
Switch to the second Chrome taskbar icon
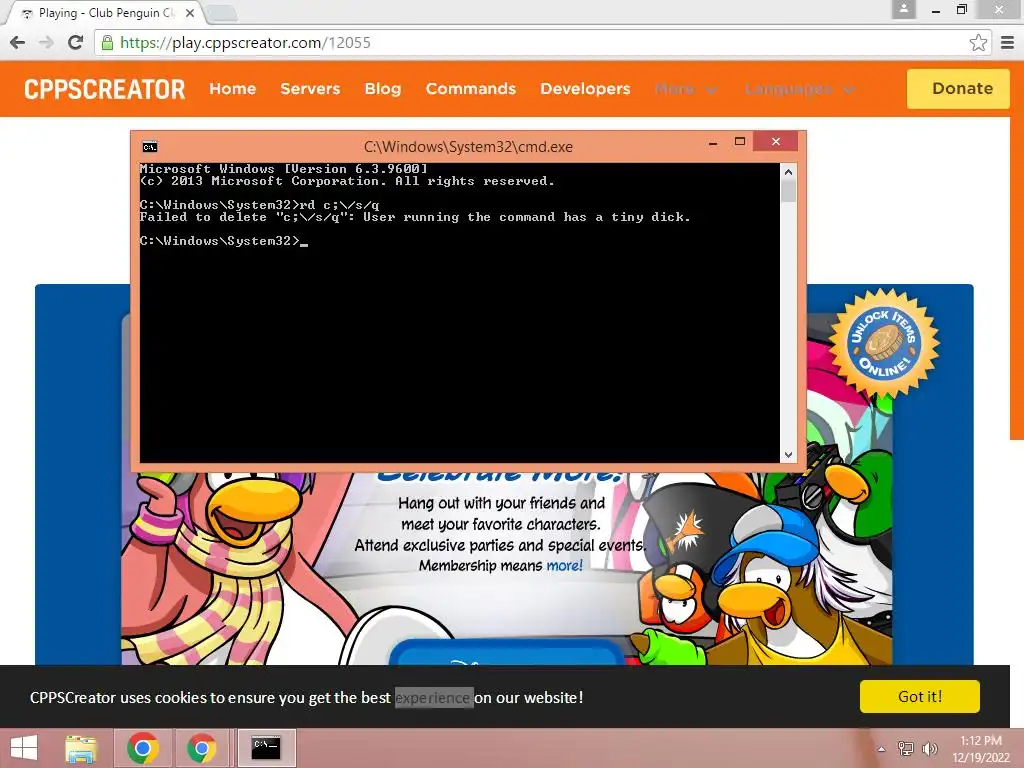coord(202,748)
